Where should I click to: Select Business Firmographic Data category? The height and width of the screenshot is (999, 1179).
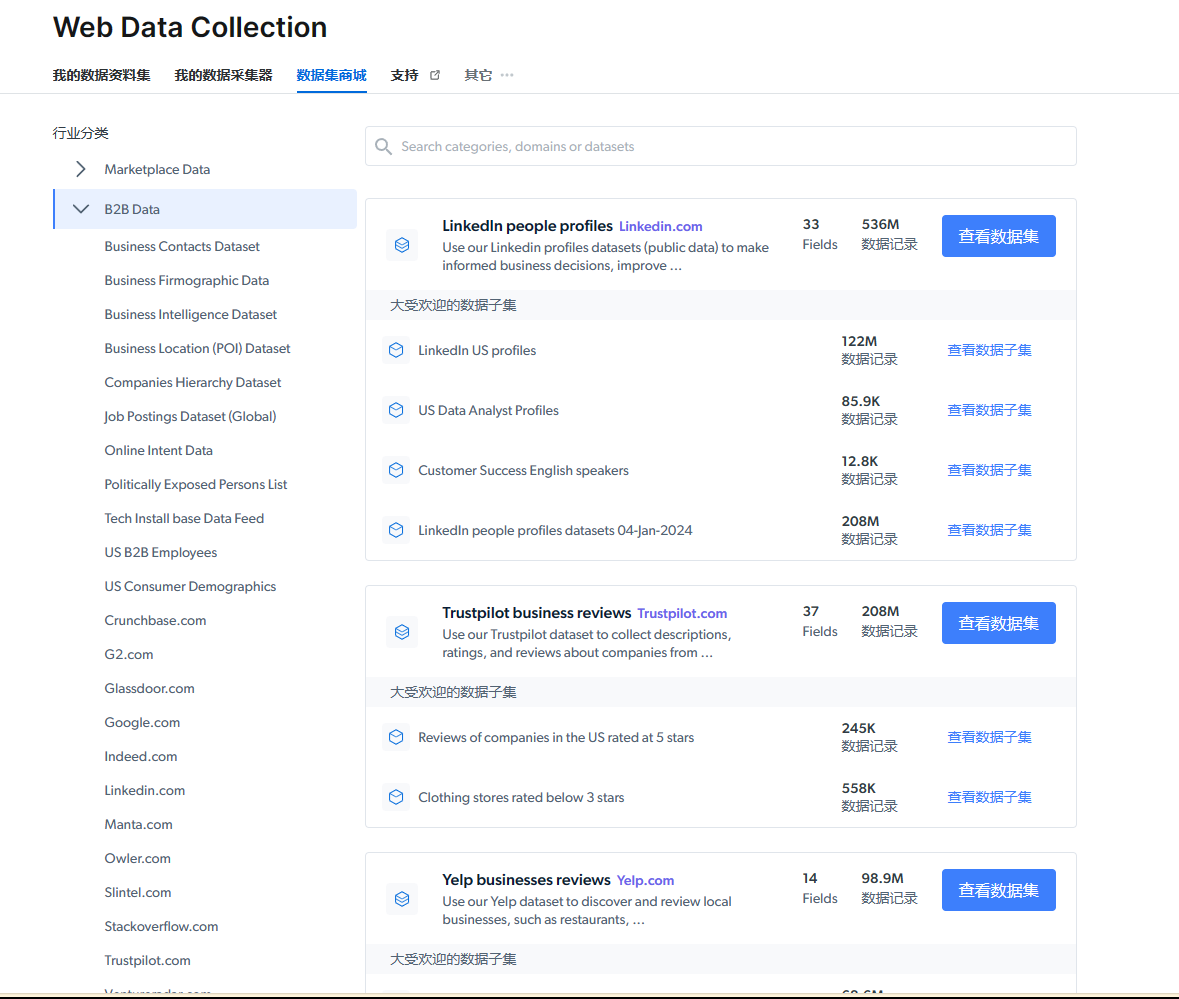pyautogui.click(x=186, y=280)
